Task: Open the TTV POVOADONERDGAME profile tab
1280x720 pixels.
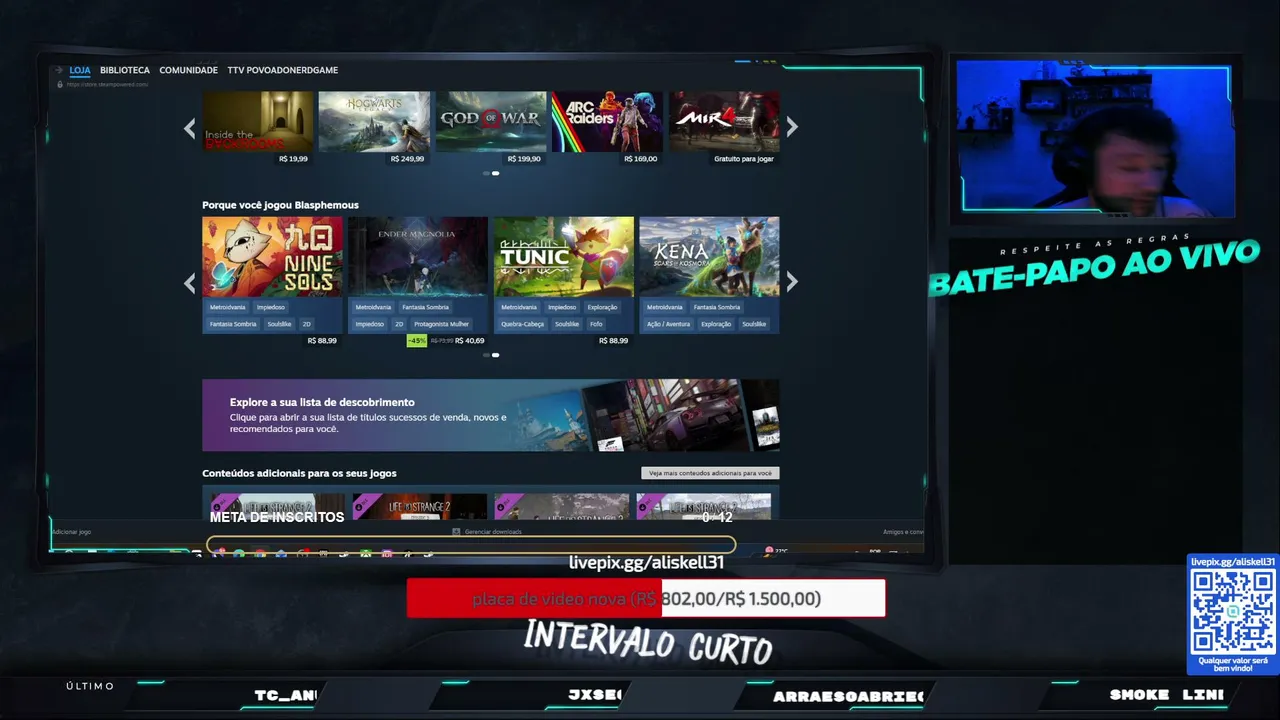Action: pos(283,70)
